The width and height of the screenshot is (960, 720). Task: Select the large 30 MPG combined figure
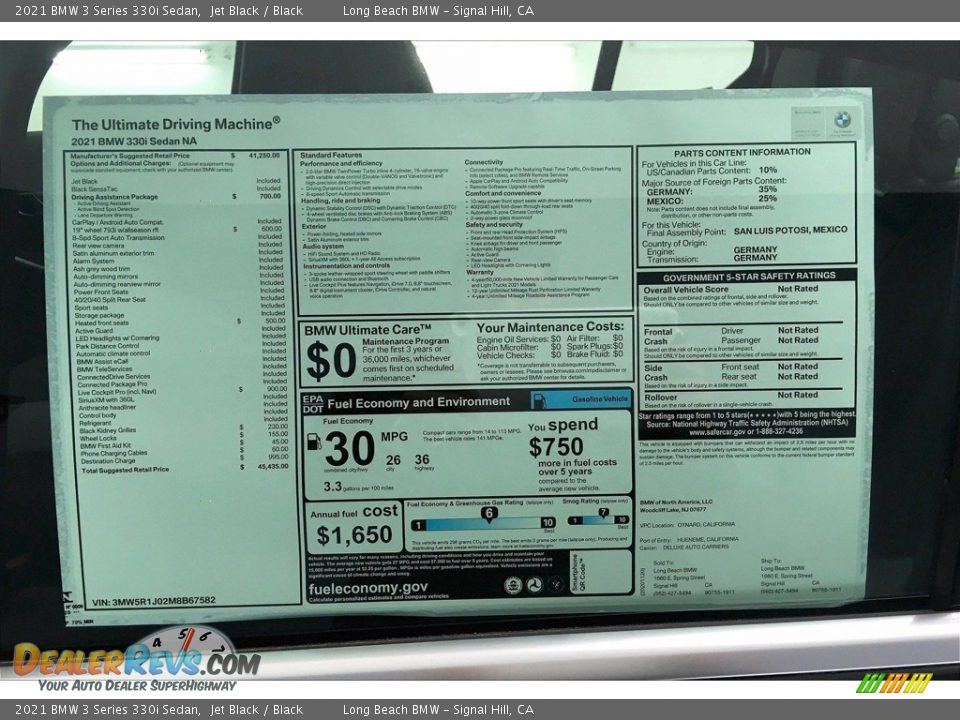(x=349, y=449)
